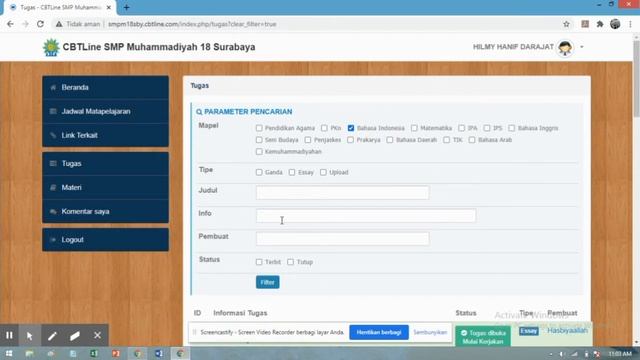Tick the Upload type checkbox

pos(323,173)
